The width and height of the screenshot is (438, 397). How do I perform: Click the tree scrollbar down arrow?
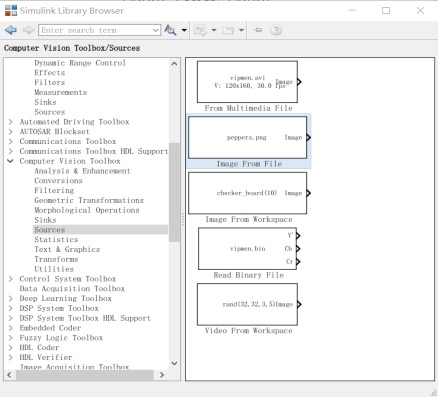(174, 363)
